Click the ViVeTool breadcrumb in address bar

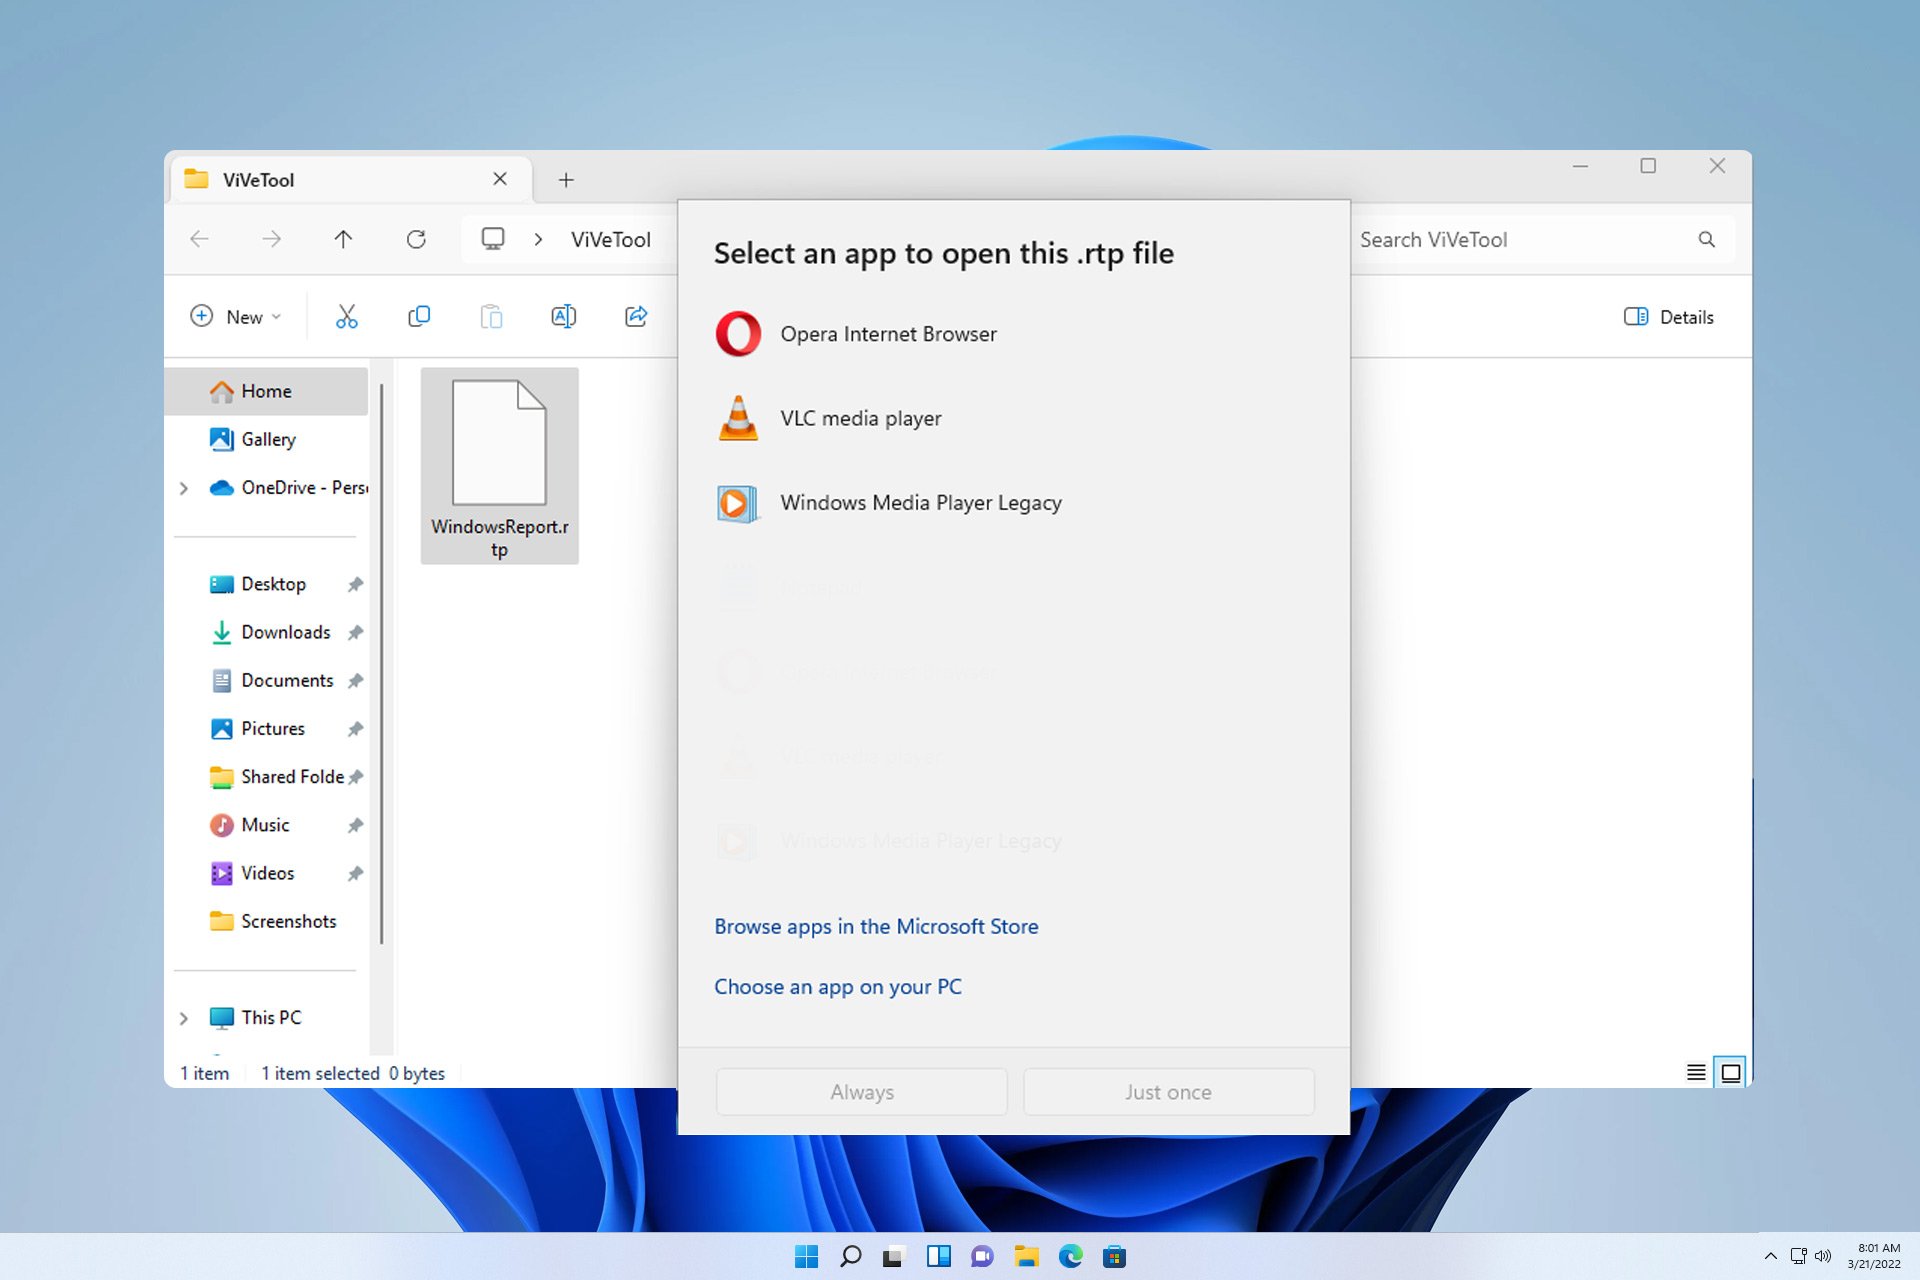pyautogui.click(x=610, y=240)
